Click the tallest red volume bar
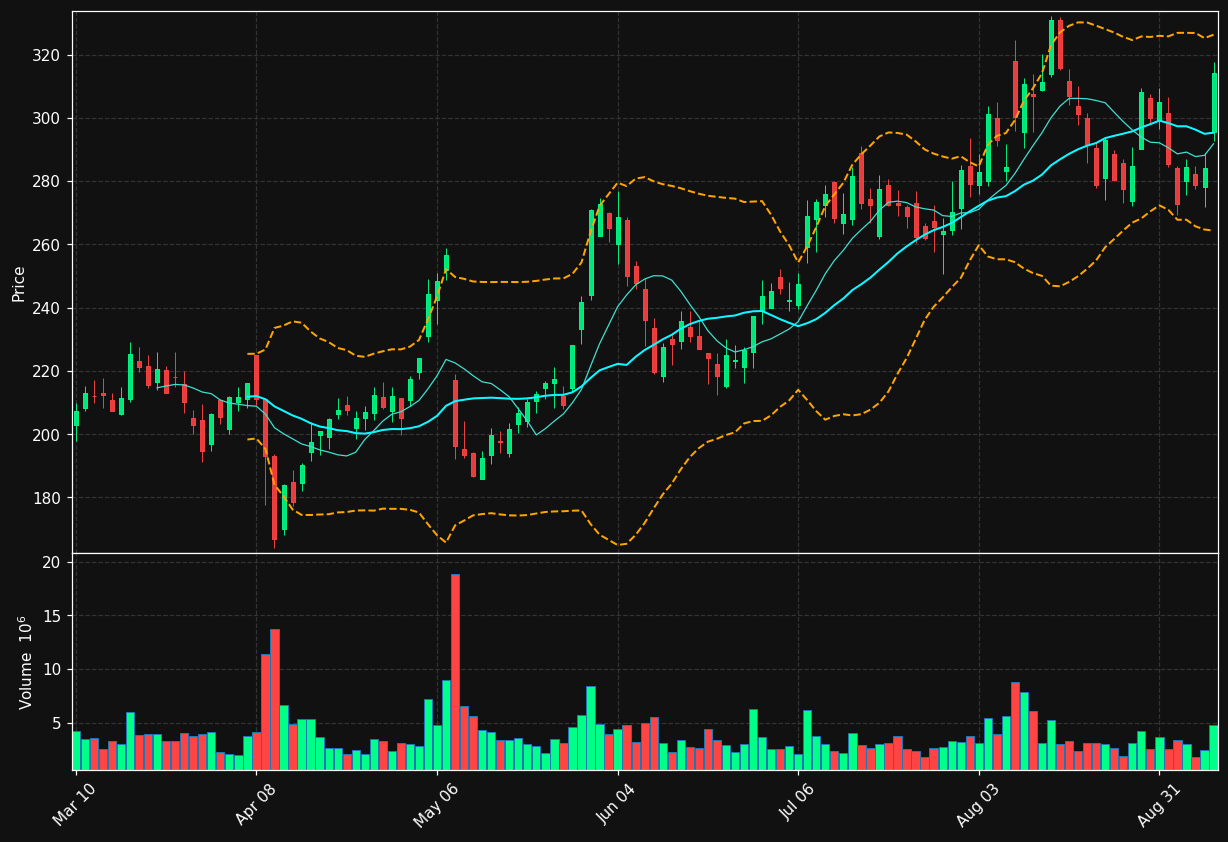Image resolution: width=1228 pixels, height=842 pixels. [455, 672]
